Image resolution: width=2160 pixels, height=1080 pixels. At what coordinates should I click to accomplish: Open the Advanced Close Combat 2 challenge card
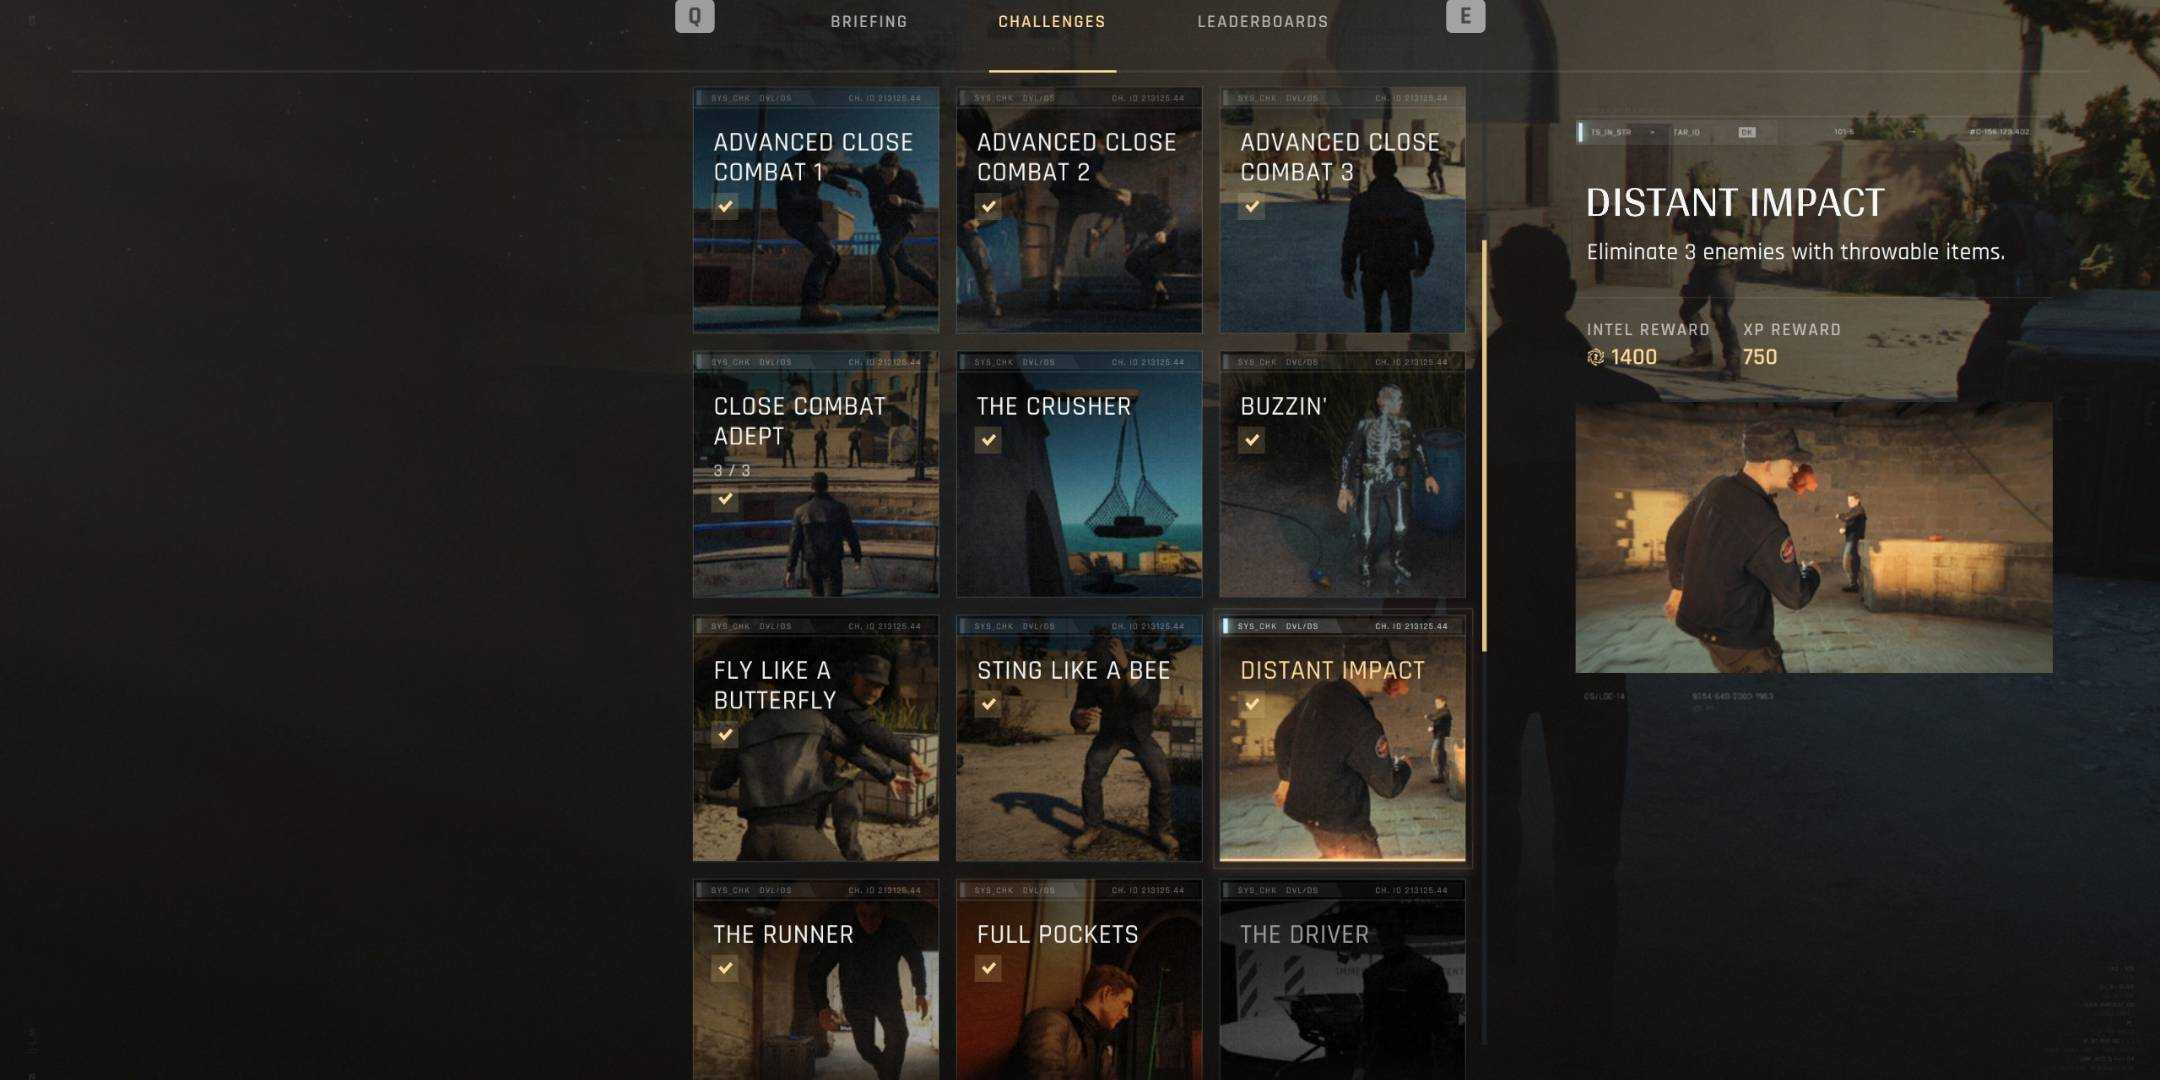[x=1079, y=210]
